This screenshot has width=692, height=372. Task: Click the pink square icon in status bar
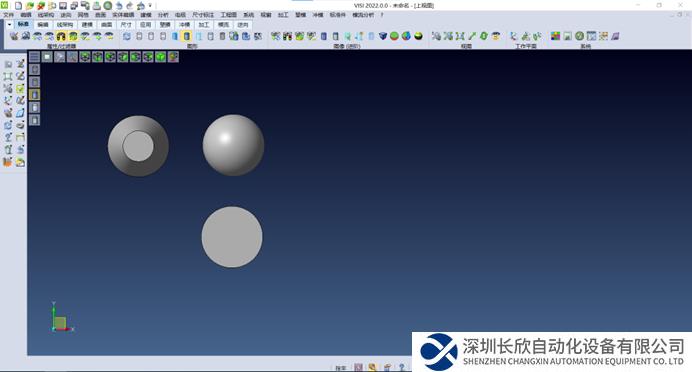click(359, 367)
